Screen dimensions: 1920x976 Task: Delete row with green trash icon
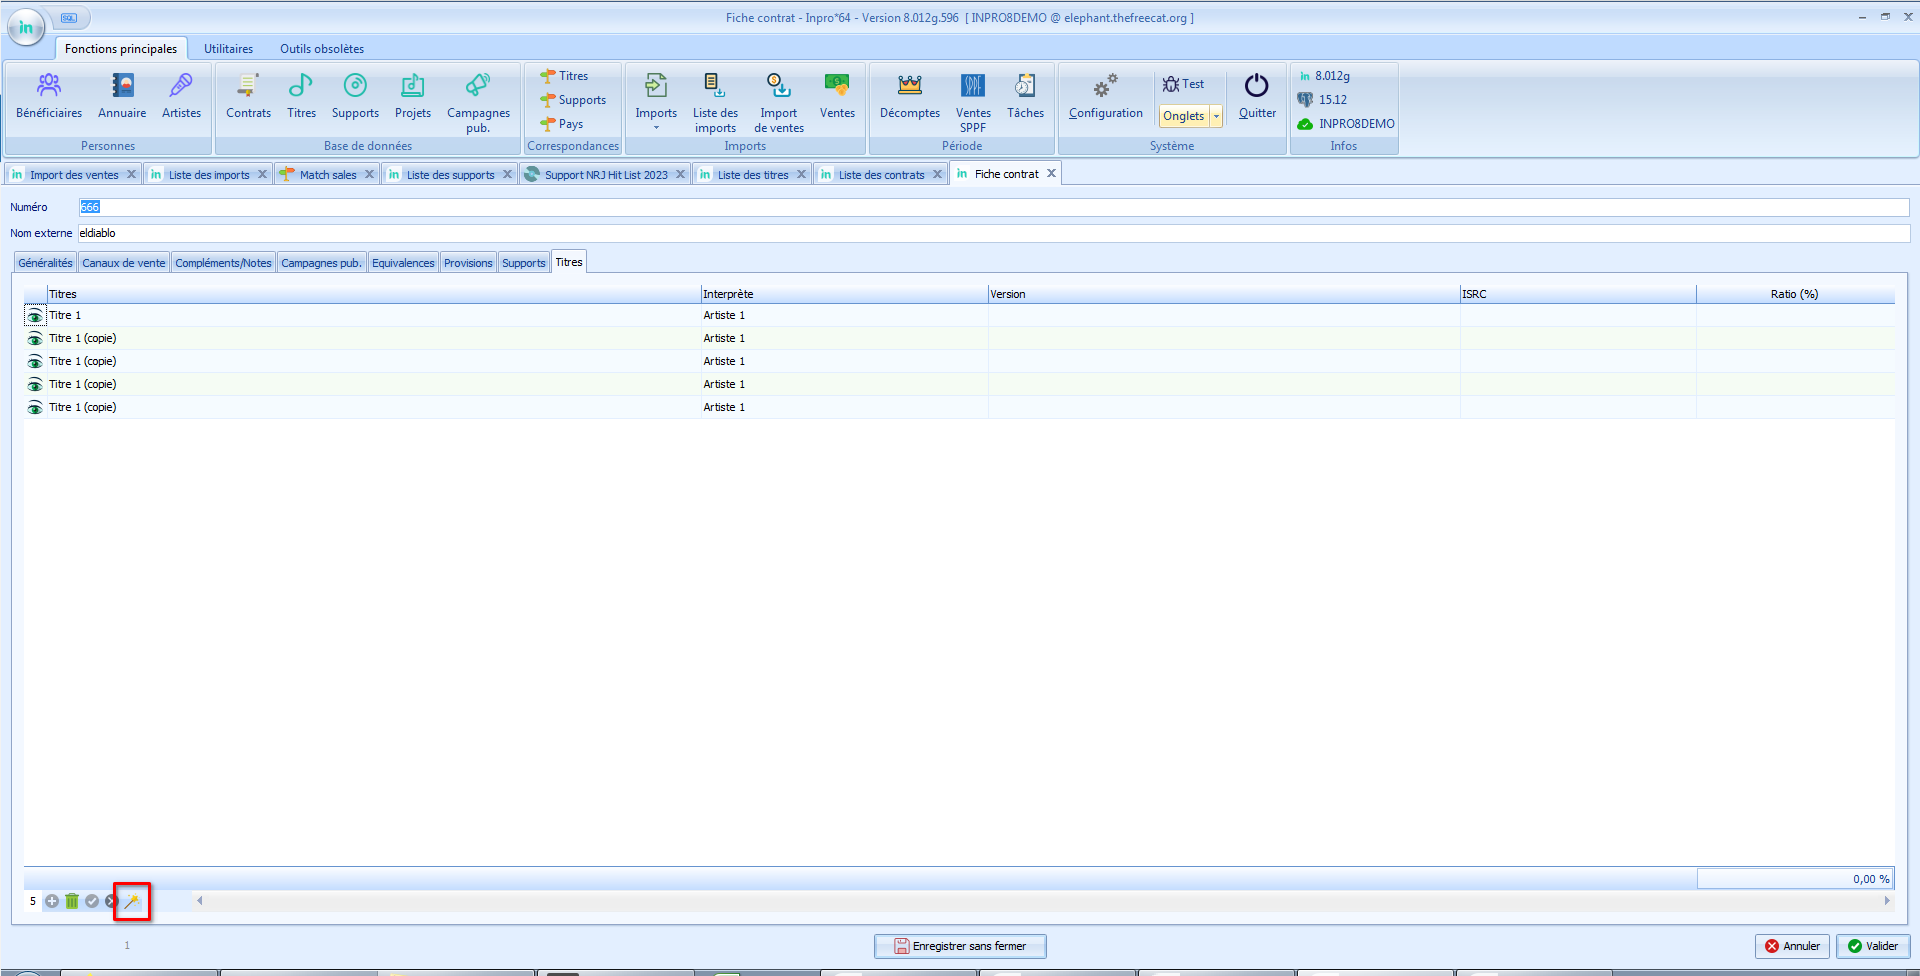pyautogui.click(x=72, y=901)
